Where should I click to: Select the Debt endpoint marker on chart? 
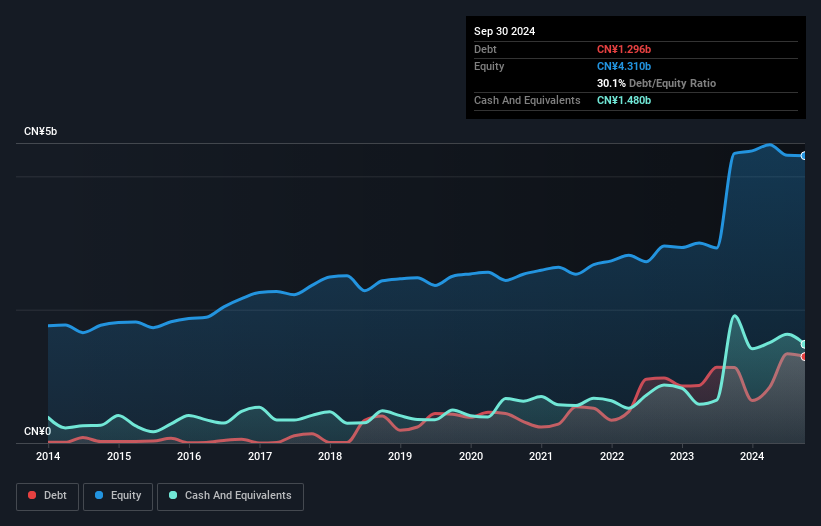[x=804, y=356]
